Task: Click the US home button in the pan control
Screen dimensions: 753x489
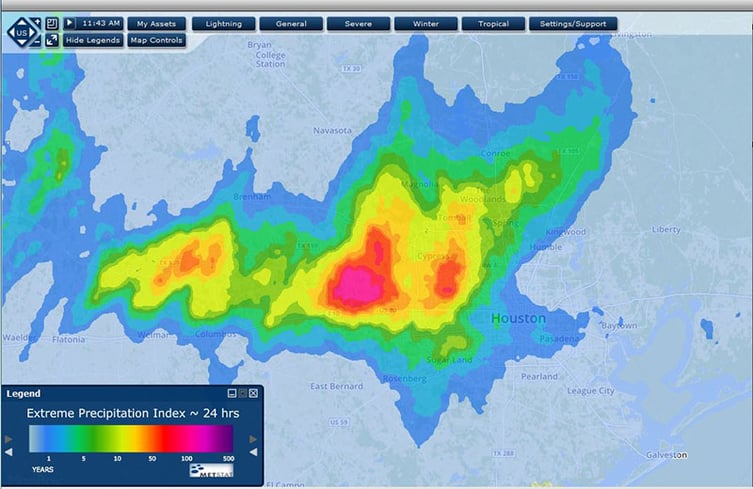Action: tap(22, 33)
